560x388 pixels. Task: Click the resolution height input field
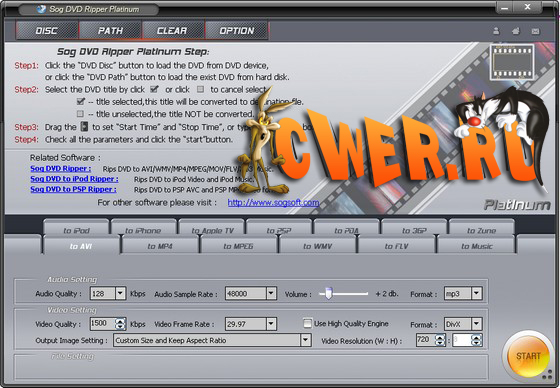coord(462,340)
